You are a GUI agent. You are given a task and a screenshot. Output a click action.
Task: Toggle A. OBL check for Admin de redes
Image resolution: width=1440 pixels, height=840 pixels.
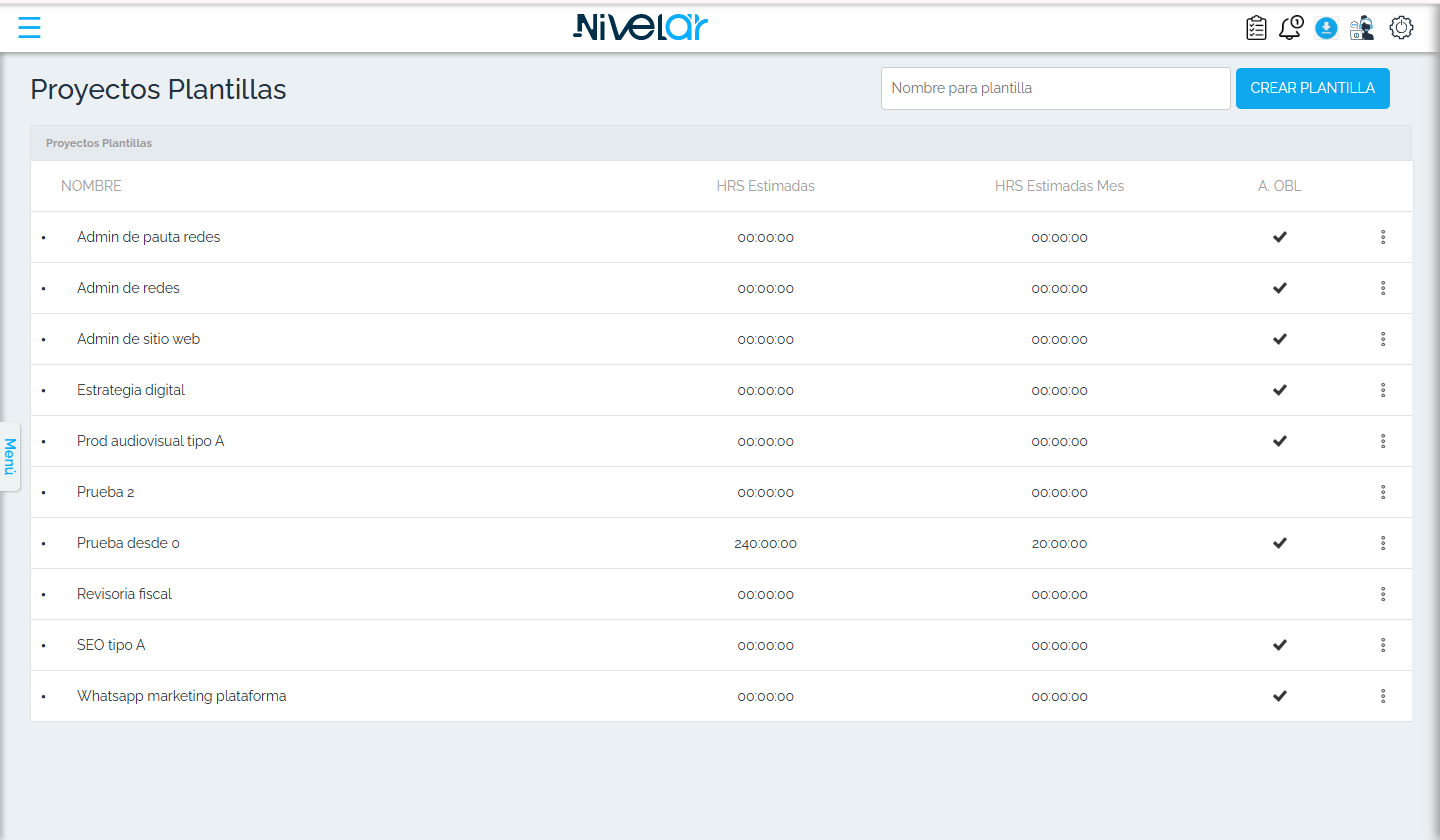pos(1279,288)
